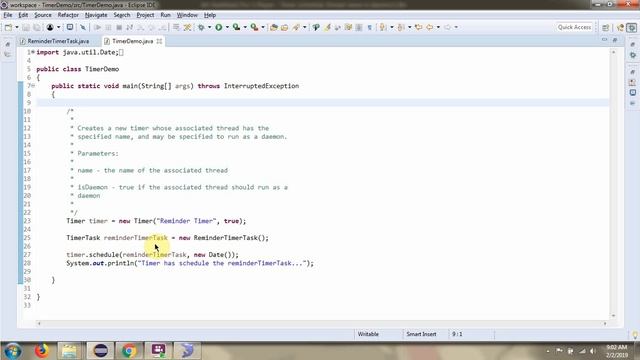Click the Save All icon

click(x=37, y=27)
